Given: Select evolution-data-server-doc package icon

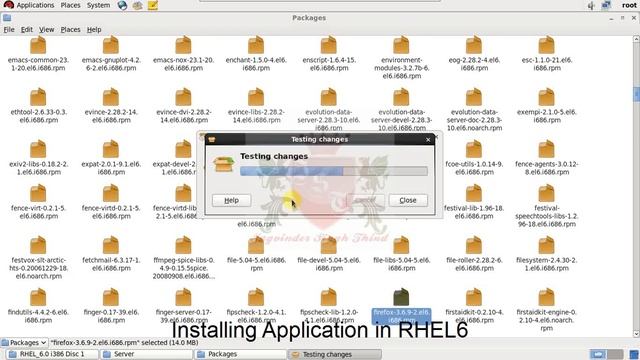Looking at the screenshot, I should (474, 97).
